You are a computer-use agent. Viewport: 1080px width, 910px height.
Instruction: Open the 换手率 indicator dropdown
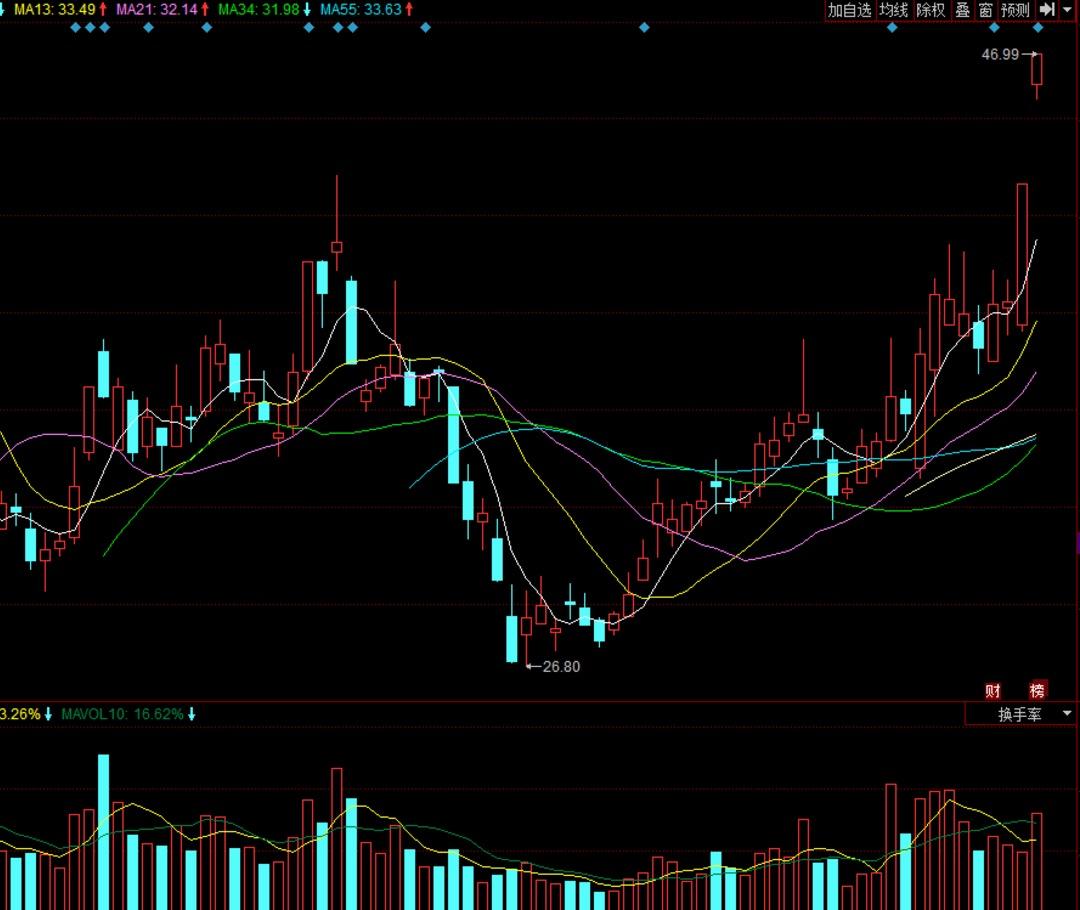pos(1019,714)
